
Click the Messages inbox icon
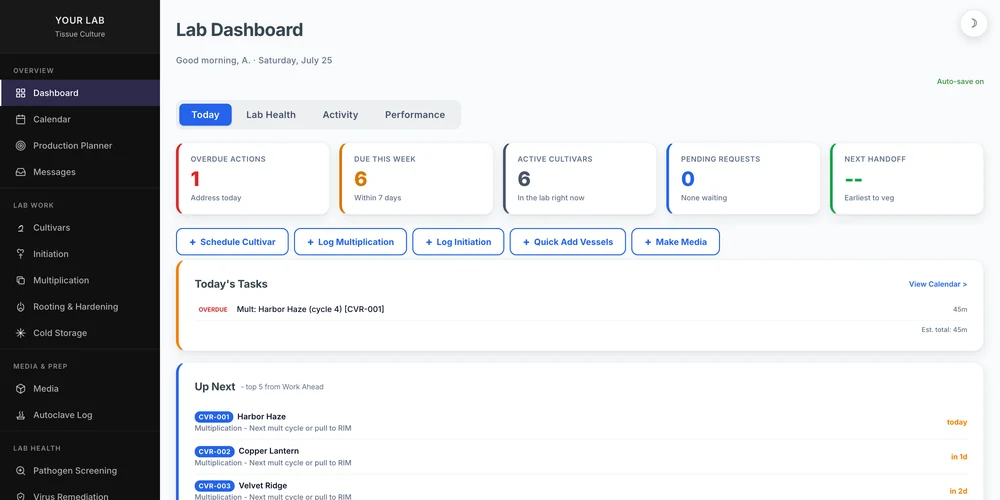(20, 172)
